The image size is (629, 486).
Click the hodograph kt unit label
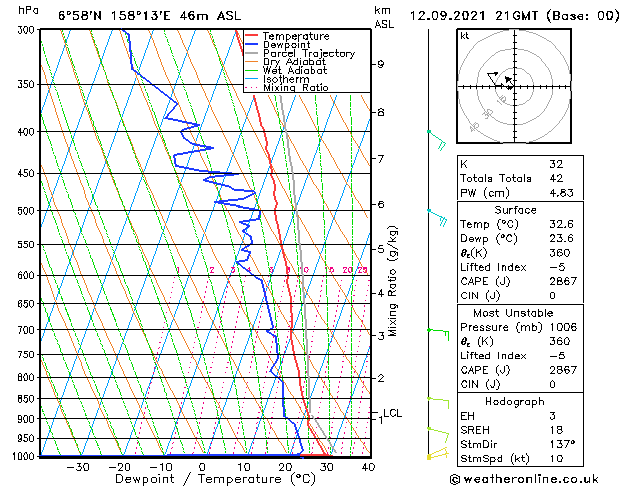[465, 36]
